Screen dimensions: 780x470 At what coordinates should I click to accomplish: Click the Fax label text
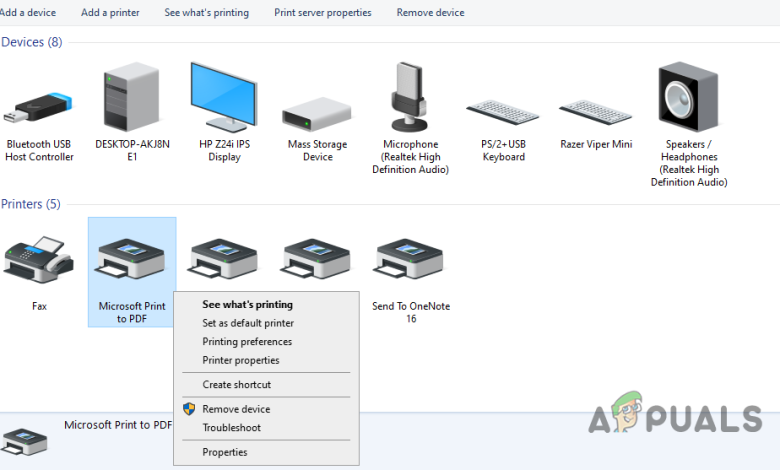[x=39, y=306]
